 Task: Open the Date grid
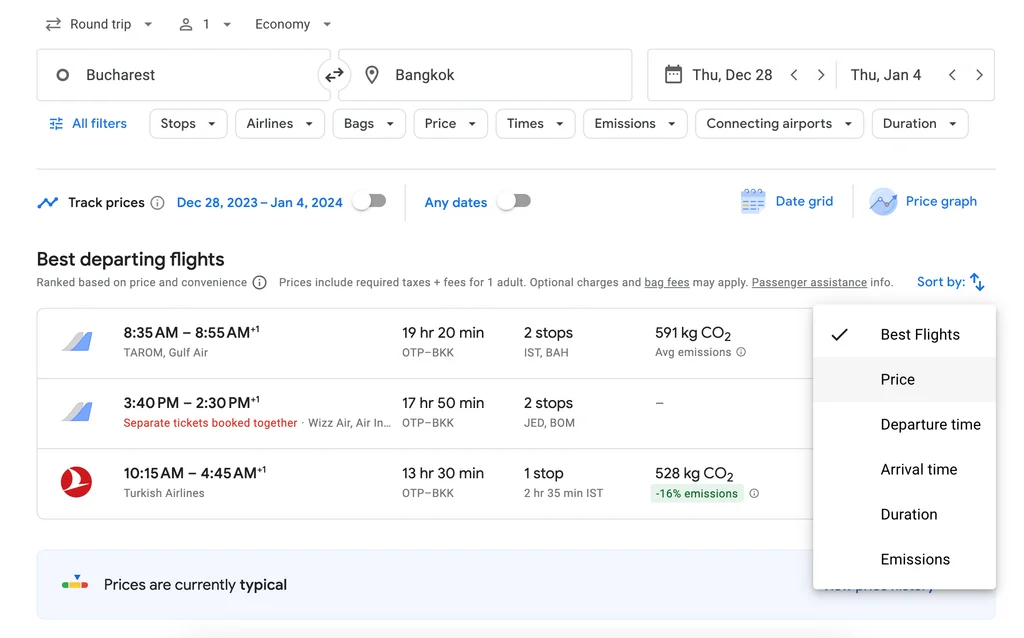click(788, 201)
